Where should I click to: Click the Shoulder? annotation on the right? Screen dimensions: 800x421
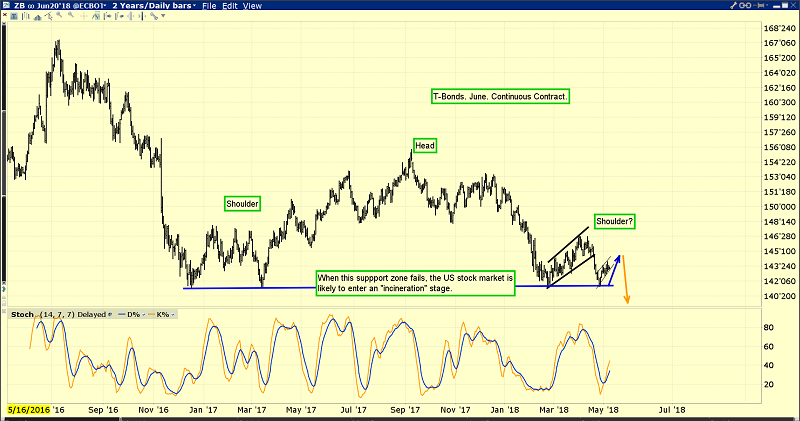[615, 220]
